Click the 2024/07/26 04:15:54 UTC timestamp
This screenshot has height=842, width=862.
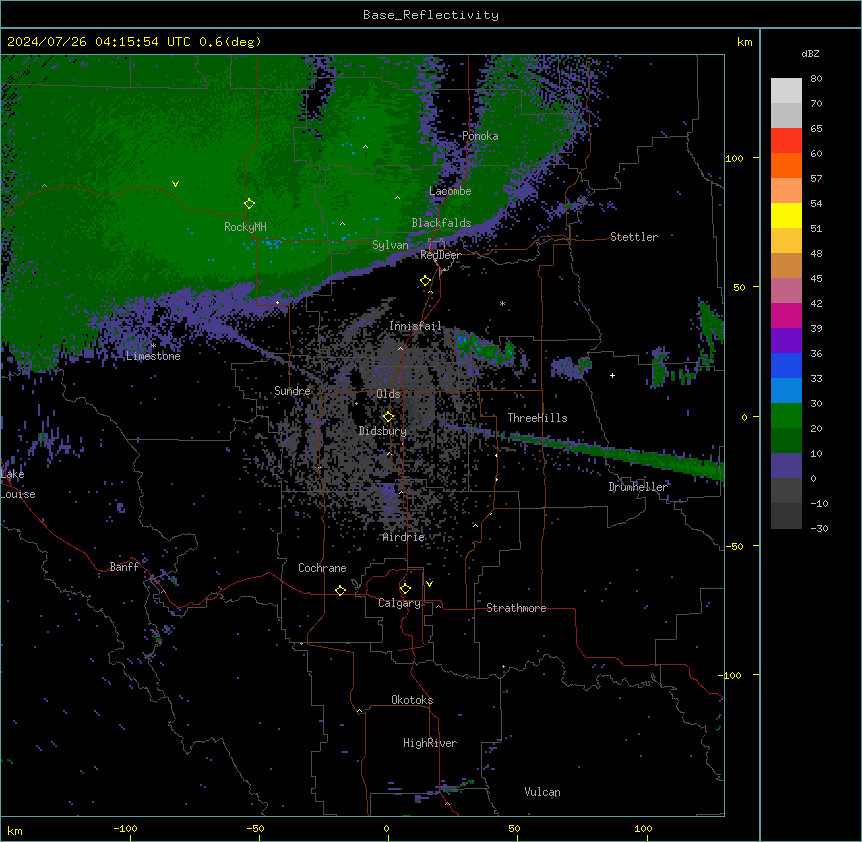pos(98,42)
